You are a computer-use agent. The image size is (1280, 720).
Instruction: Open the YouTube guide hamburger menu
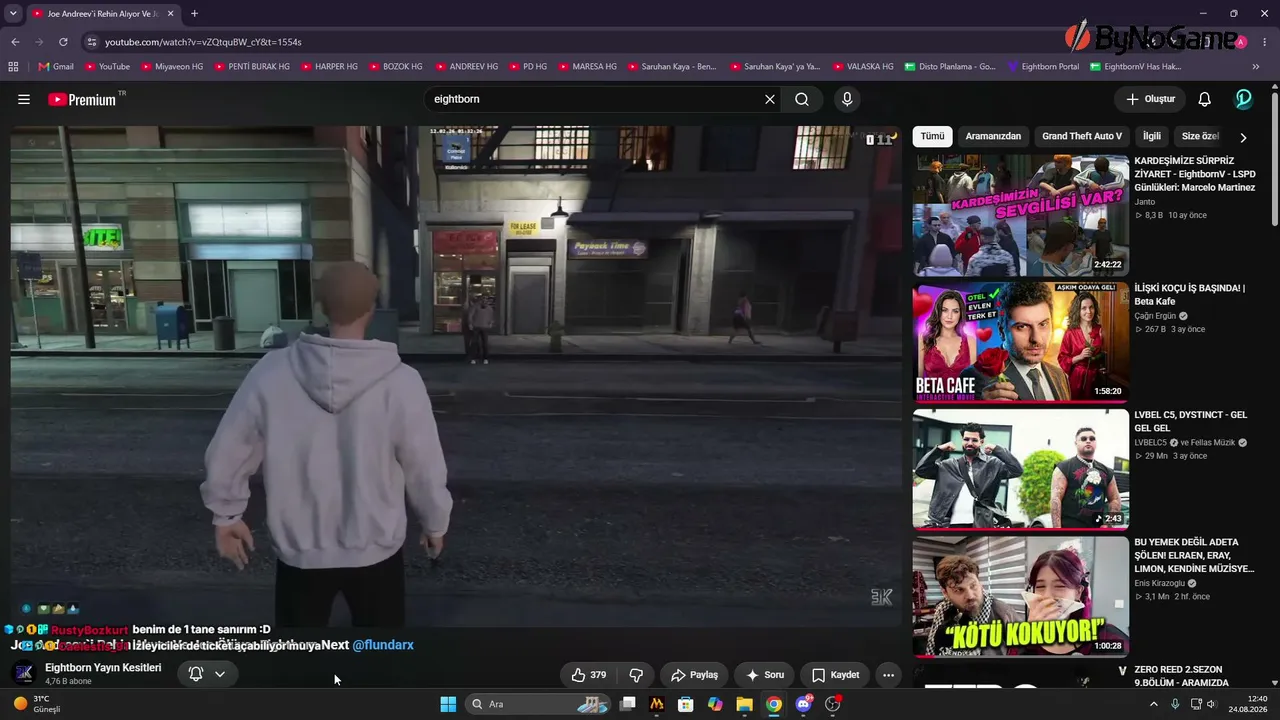[24, 99]
